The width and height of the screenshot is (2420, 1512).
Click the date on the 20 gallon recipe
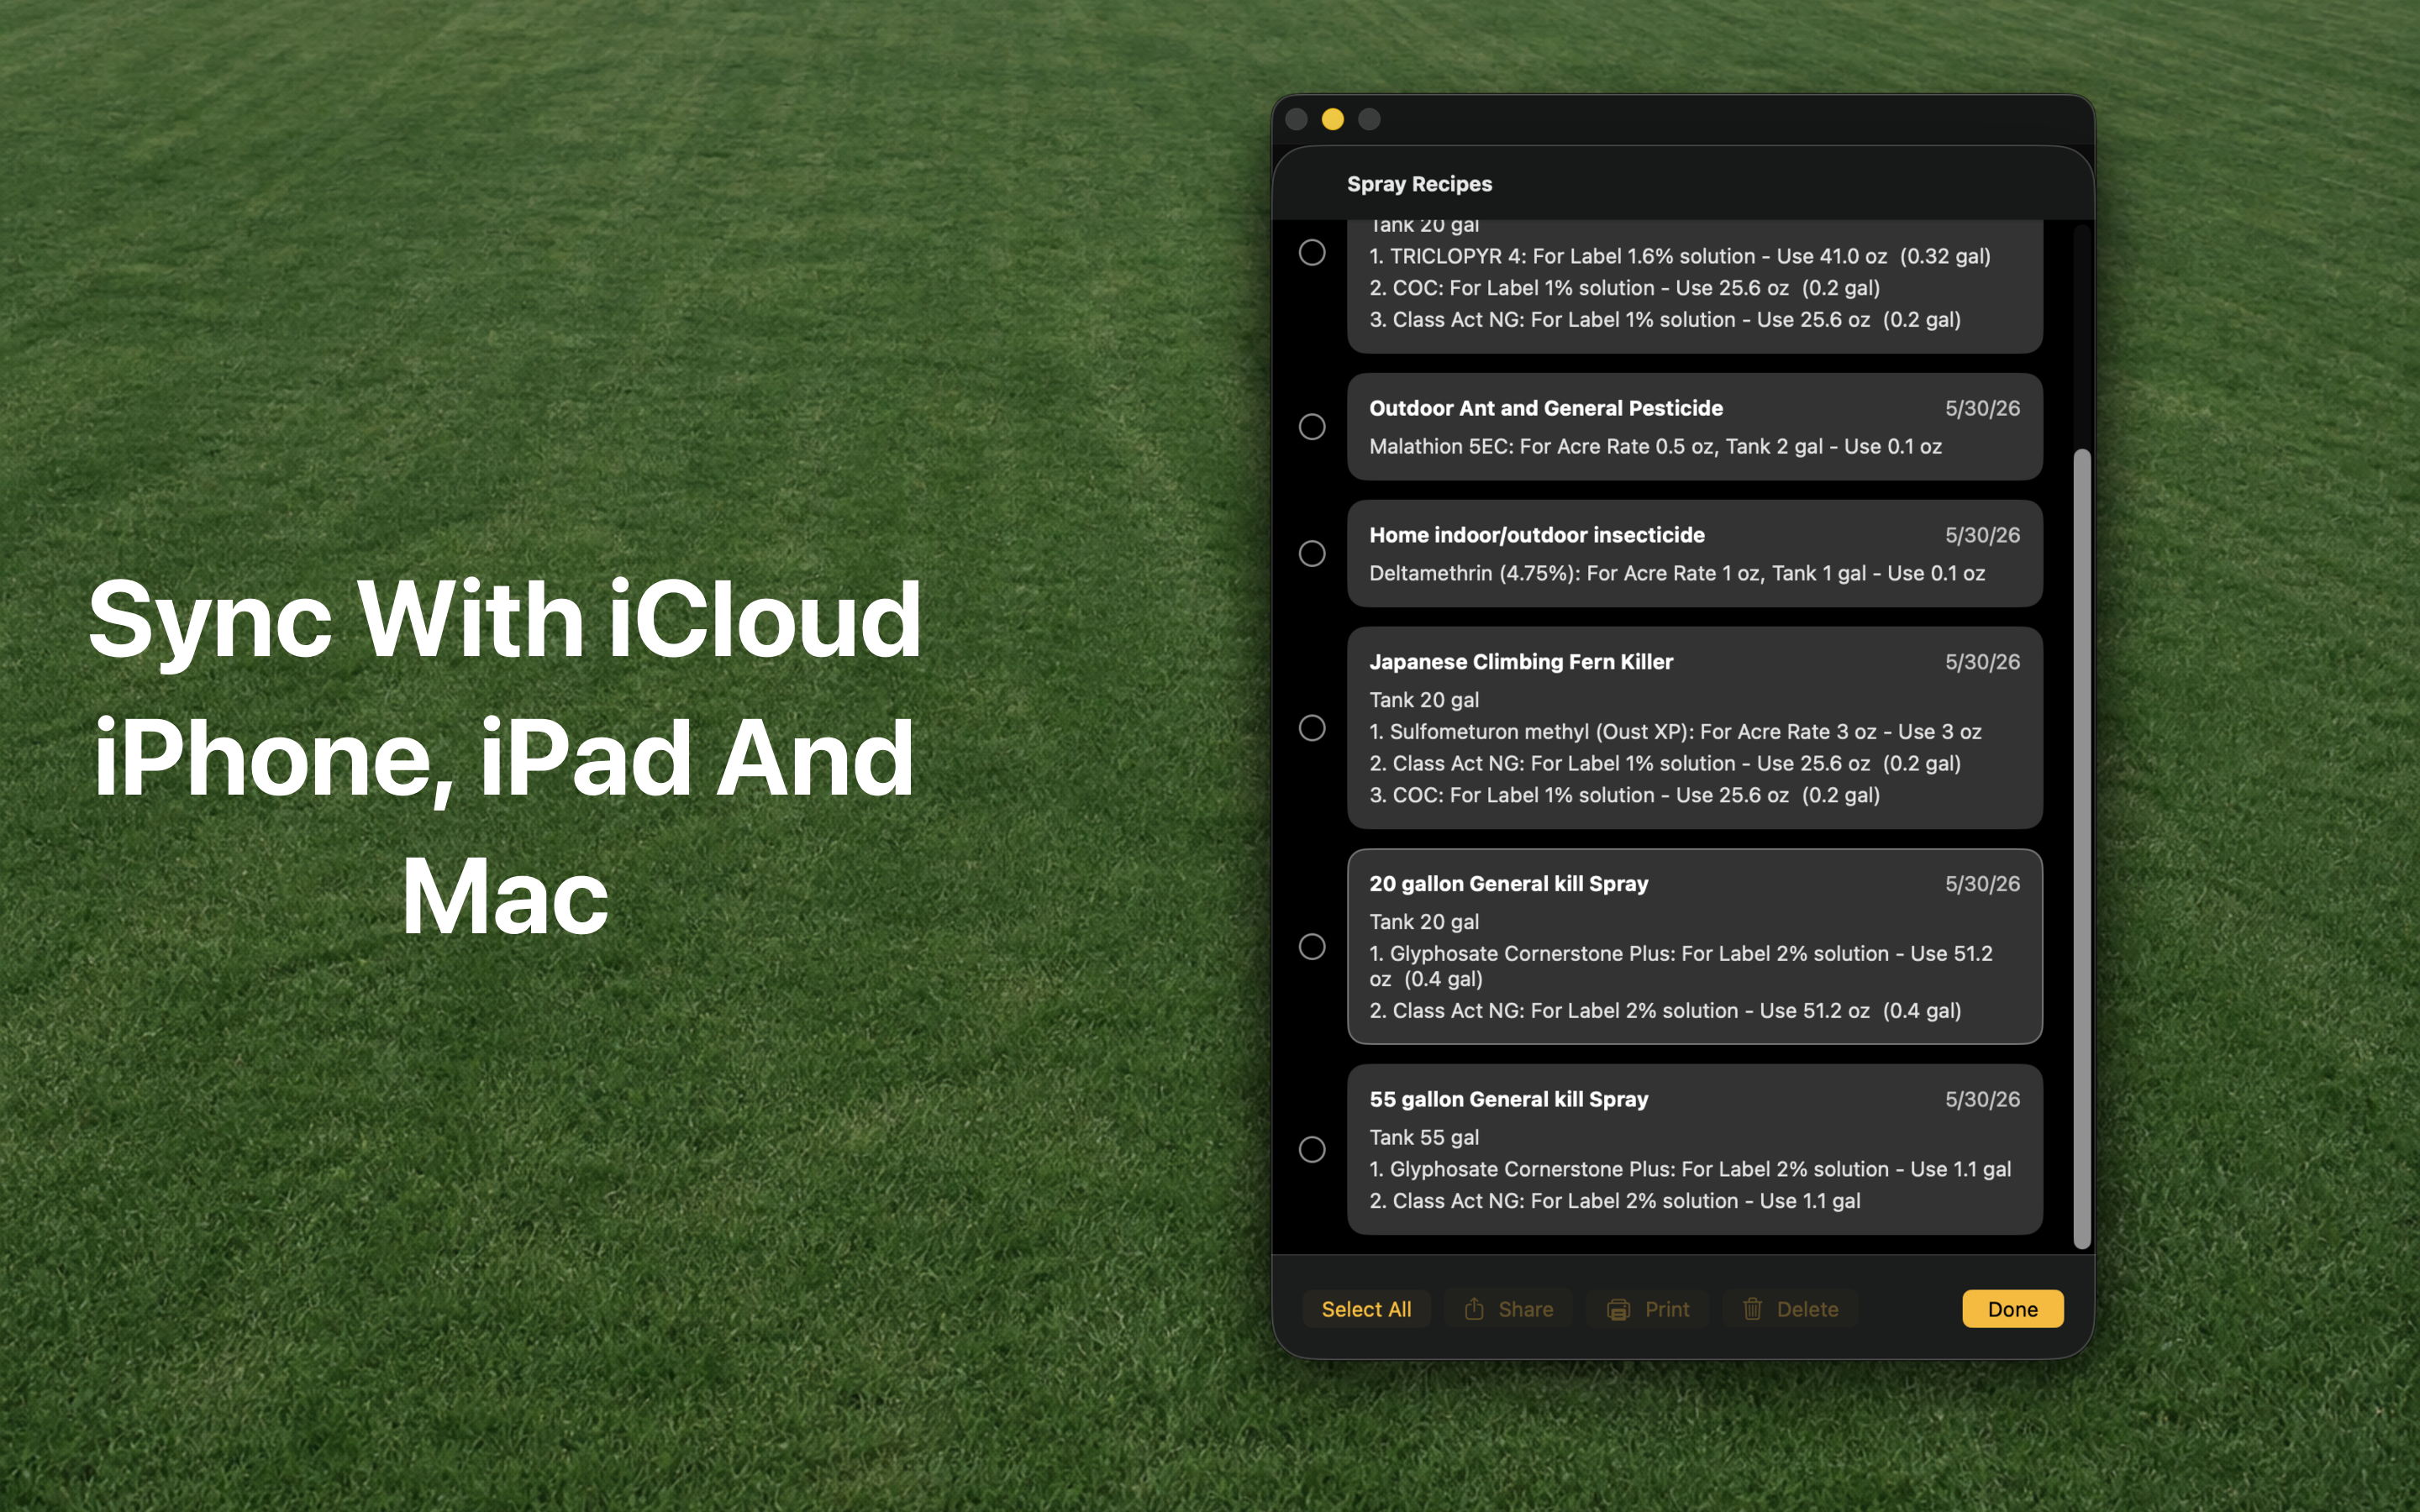1982,884
